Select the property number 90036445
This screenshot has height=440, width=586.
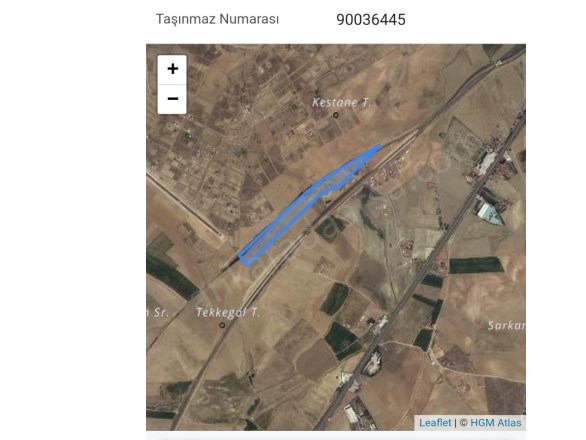pos(371,20)
